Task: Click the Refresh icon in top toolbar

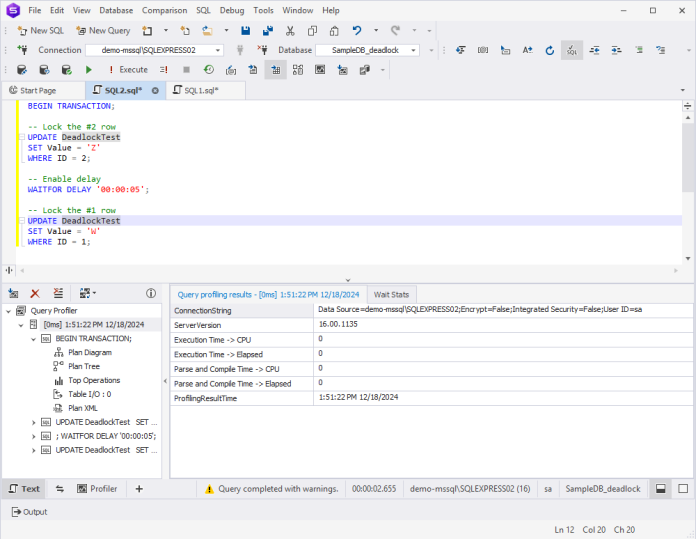Action: click(550, 50)
